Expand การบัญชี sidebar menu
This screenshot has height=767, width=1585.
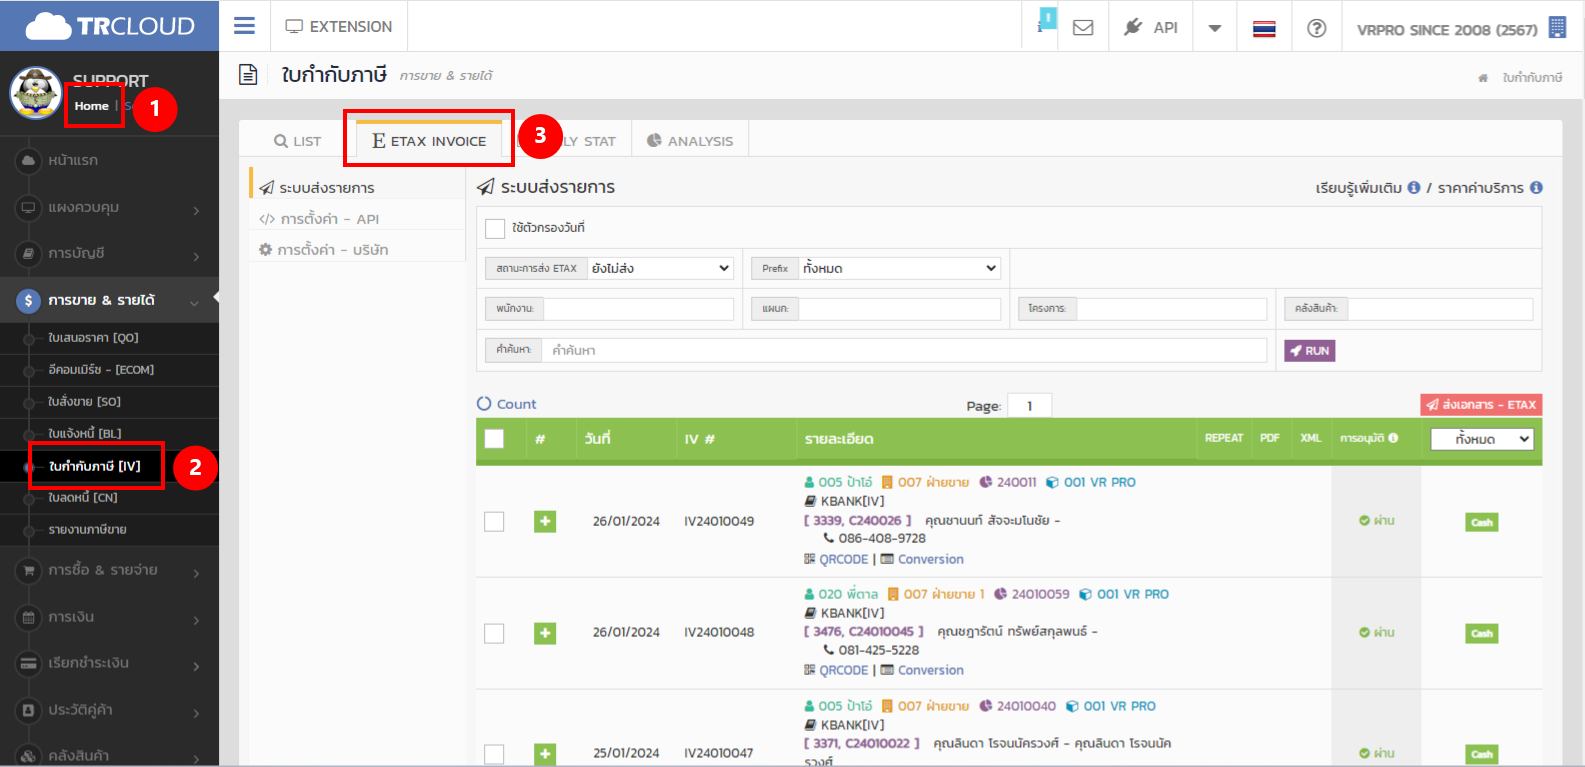(x=109, y=254)
